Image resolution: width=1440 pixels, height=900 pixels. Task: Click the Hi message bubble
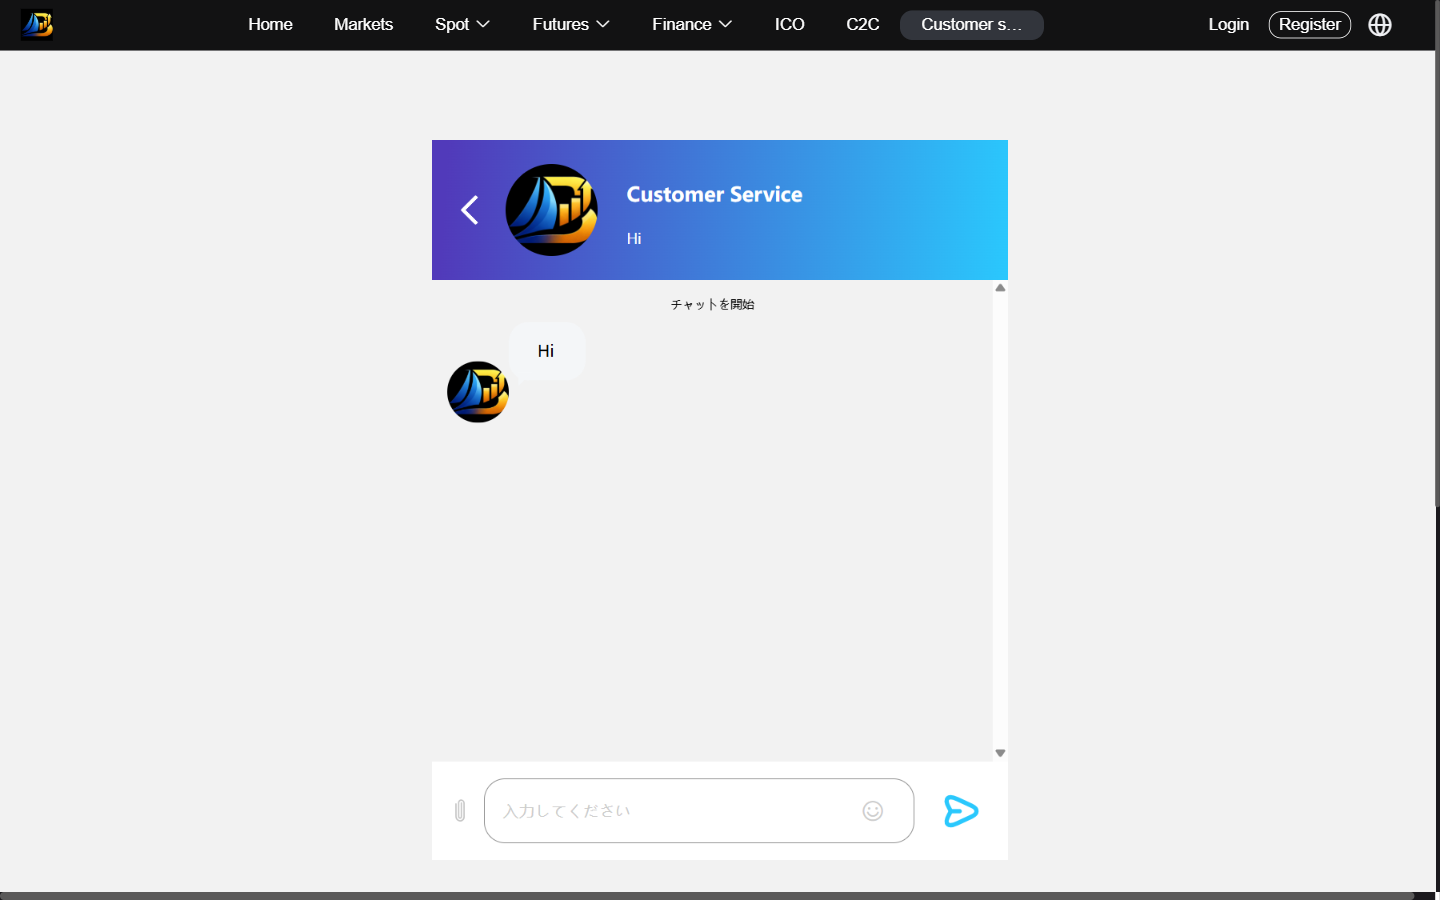547,351
